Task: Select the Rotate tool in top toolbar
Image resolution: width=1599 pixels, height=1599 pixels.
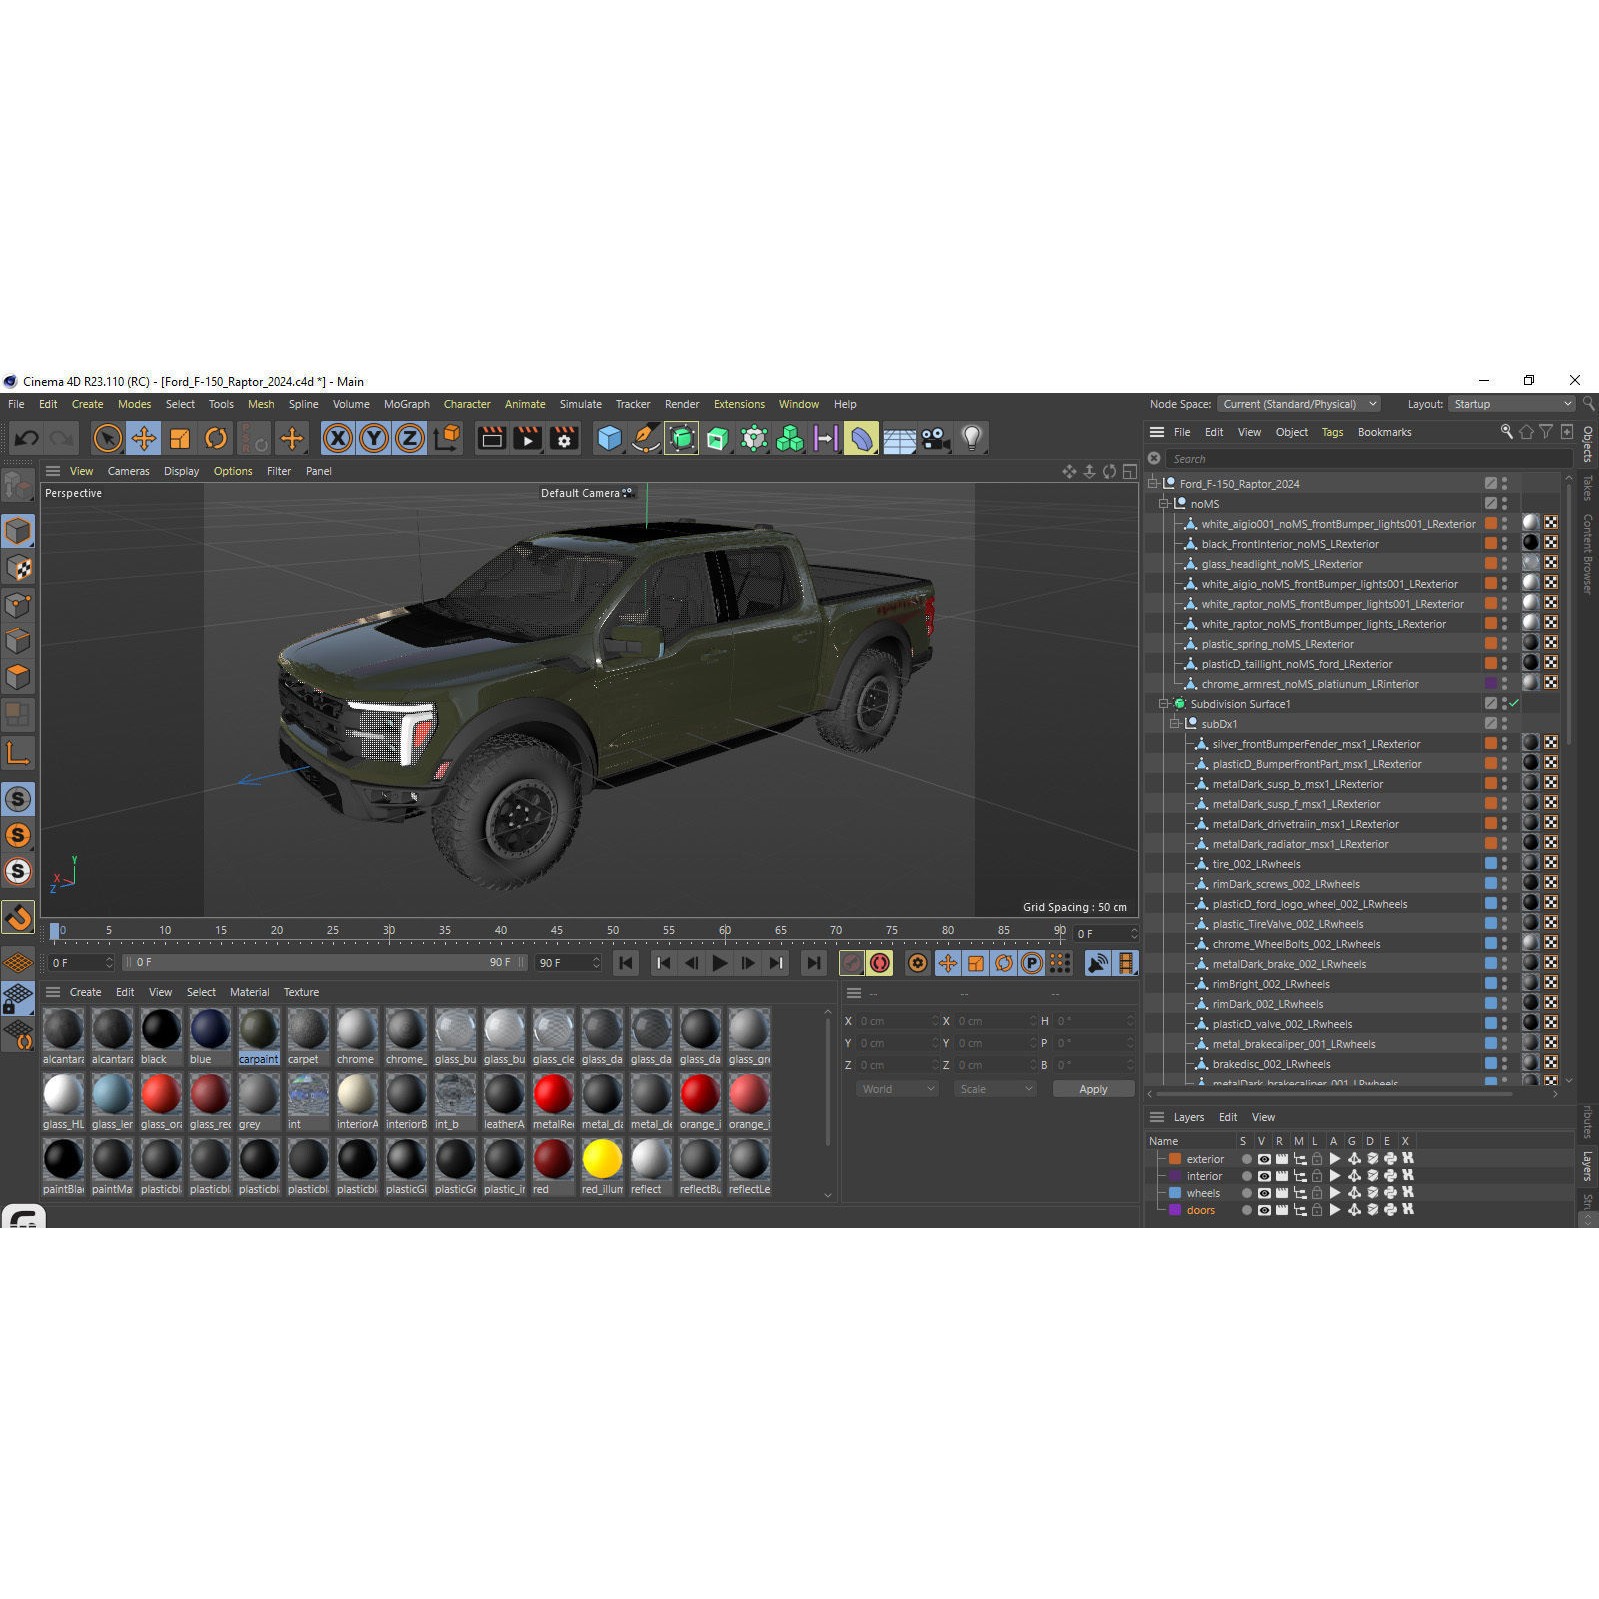Action: click(216, 438)
